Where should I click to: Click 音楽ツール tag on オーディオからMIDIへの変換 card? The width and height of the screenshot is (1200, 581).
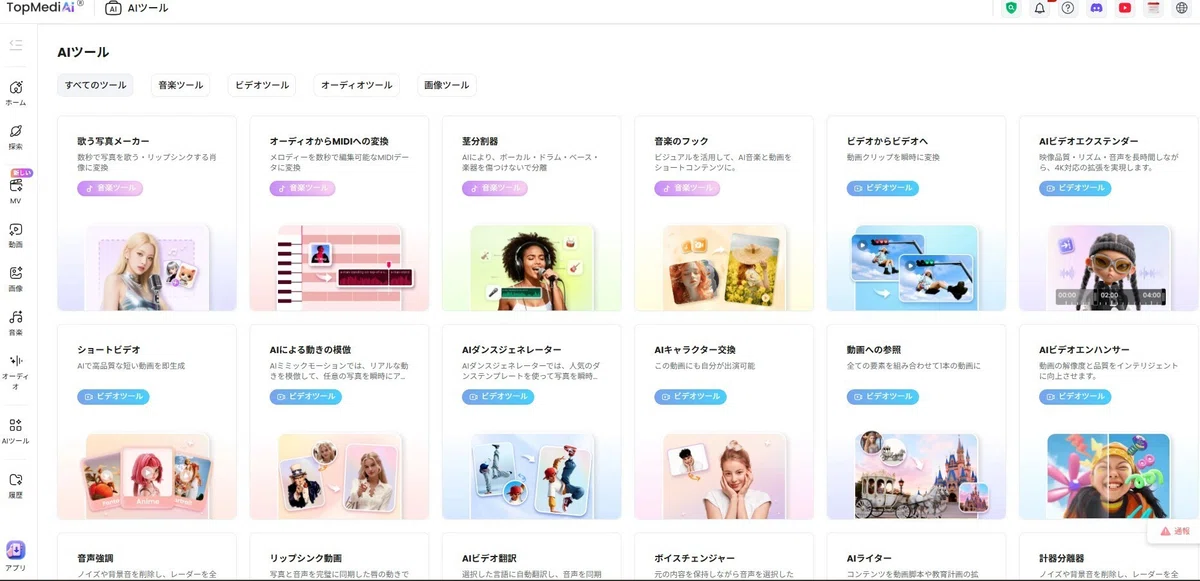point(302,188)
